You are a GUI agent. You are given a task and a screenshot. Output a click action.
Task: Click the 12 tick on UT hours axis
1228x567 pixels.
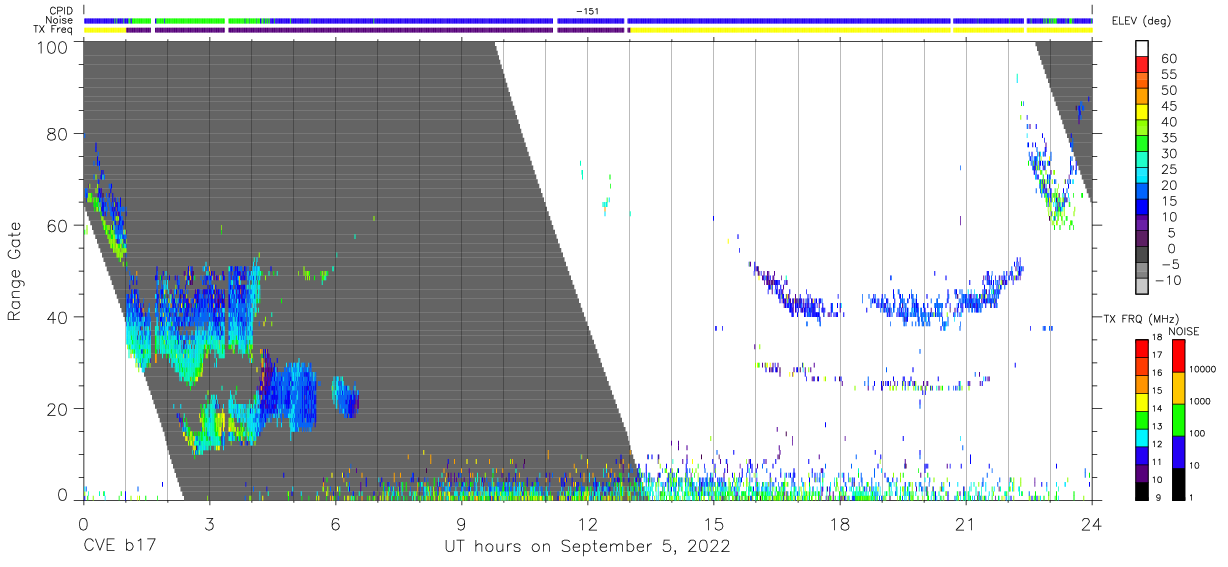point(587,523)
